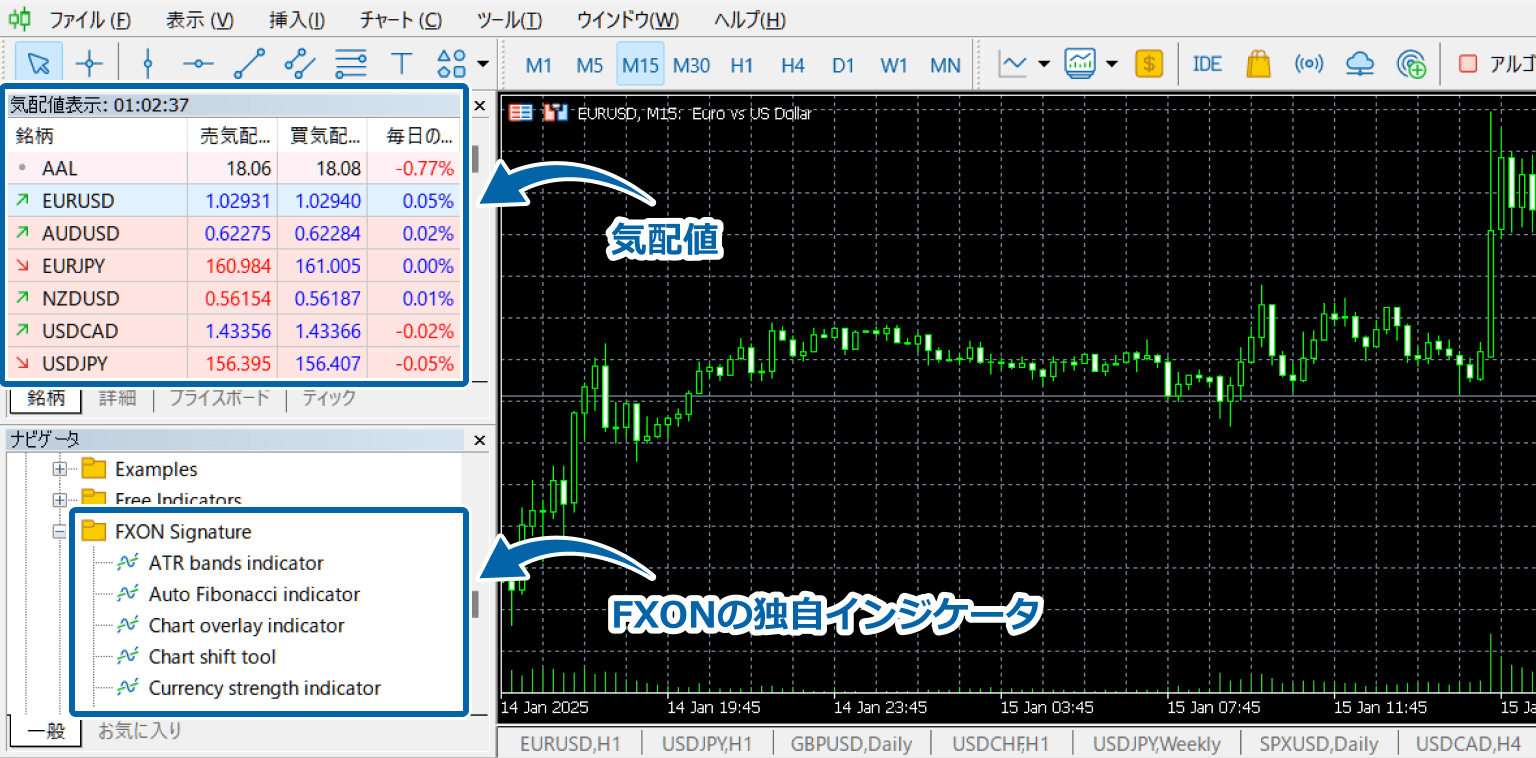The image size is (1536, 758).
Task: Select the USDJPY symbol row
Action: (x=234, y=363)
